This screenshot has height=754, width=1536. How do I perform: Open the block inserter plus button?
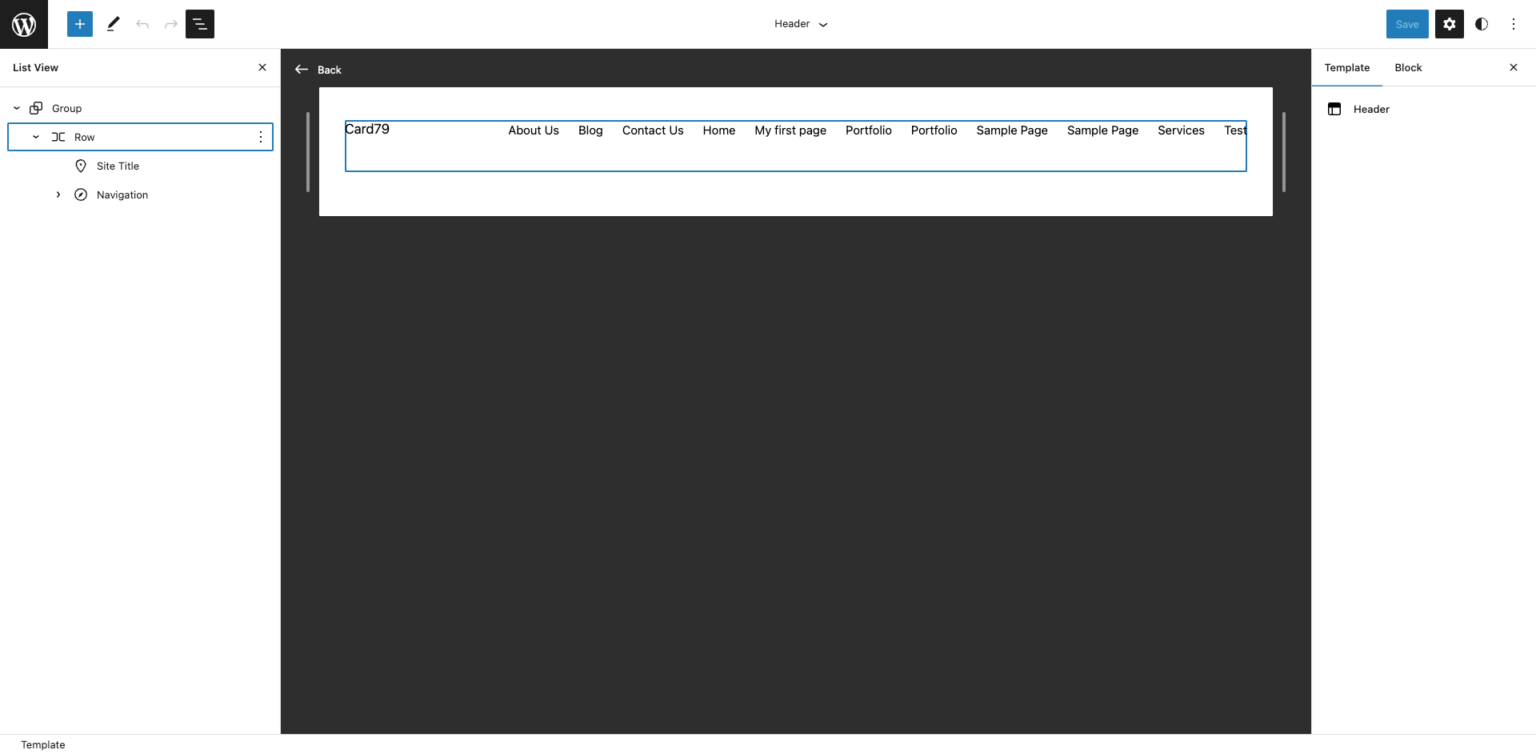pos(80,24)
